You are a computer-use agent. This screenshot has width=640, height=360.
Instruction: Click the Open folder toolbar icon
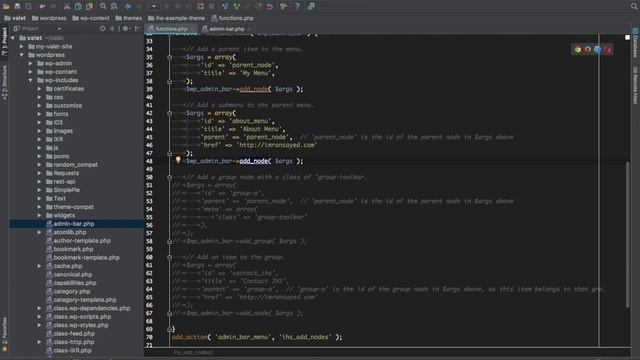(x=6, y=6)
